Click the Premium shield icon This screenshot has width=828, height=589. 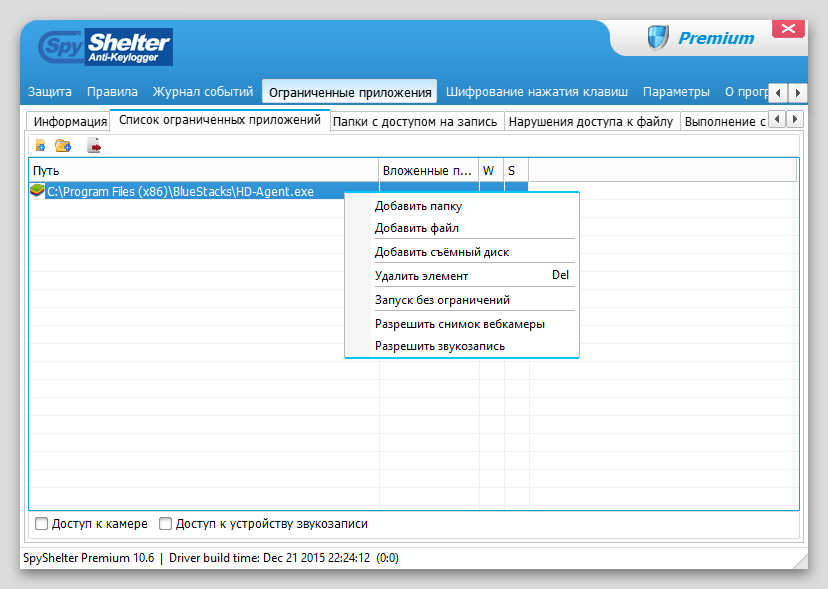pos(658,38)
